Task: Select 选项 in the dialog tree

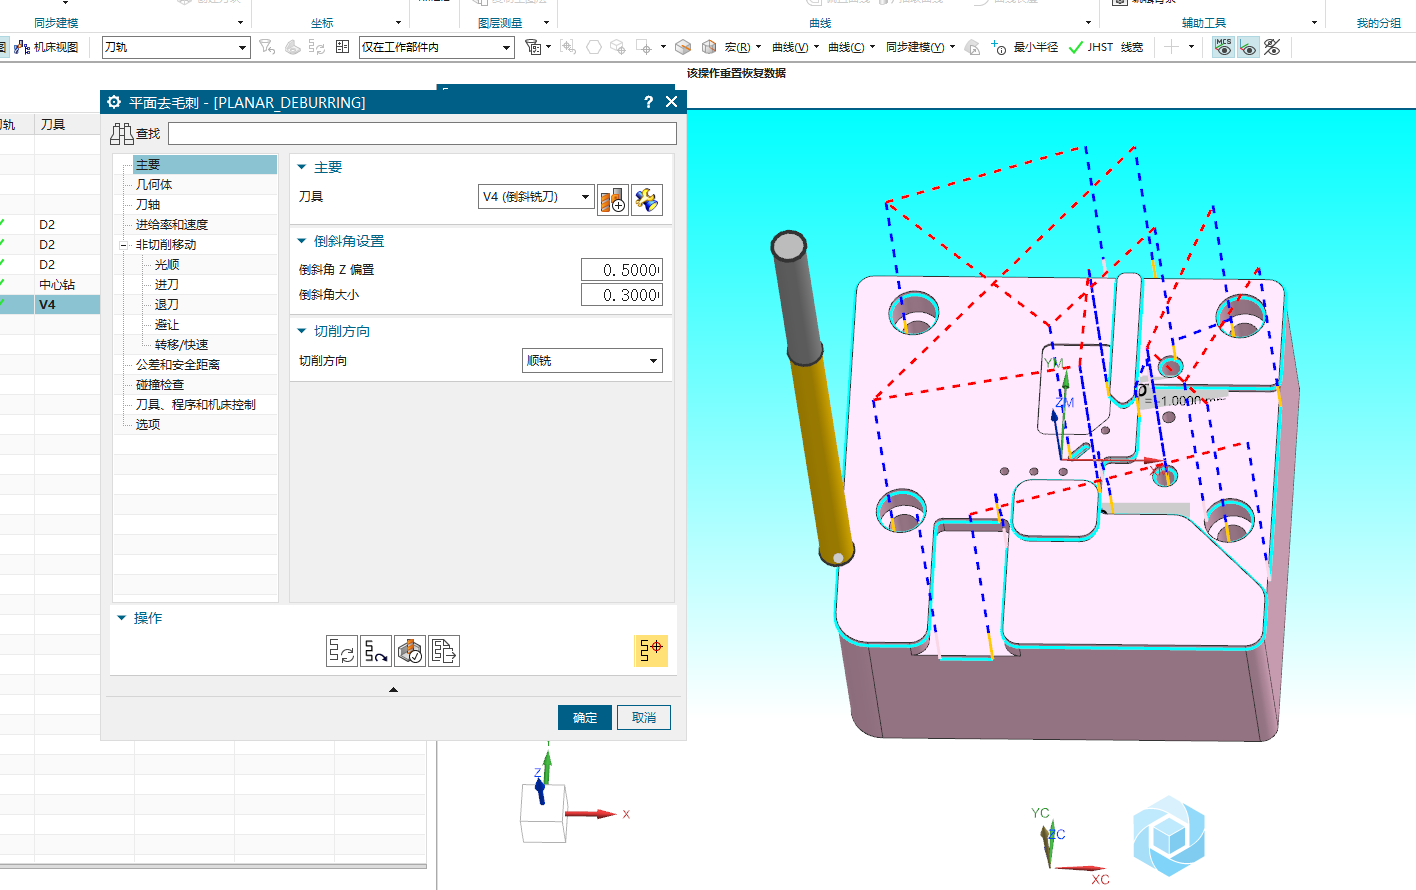Action: 148,425
